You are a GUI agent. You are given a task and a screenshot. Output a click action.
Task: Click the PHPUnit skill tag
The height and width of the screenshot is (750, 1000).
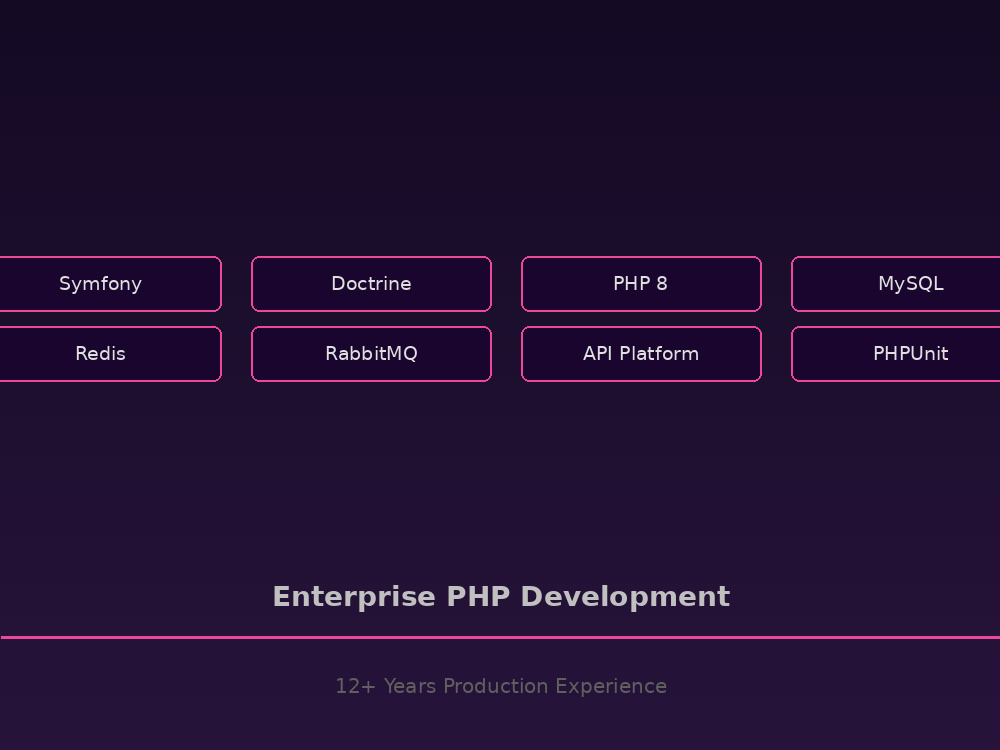895,354
